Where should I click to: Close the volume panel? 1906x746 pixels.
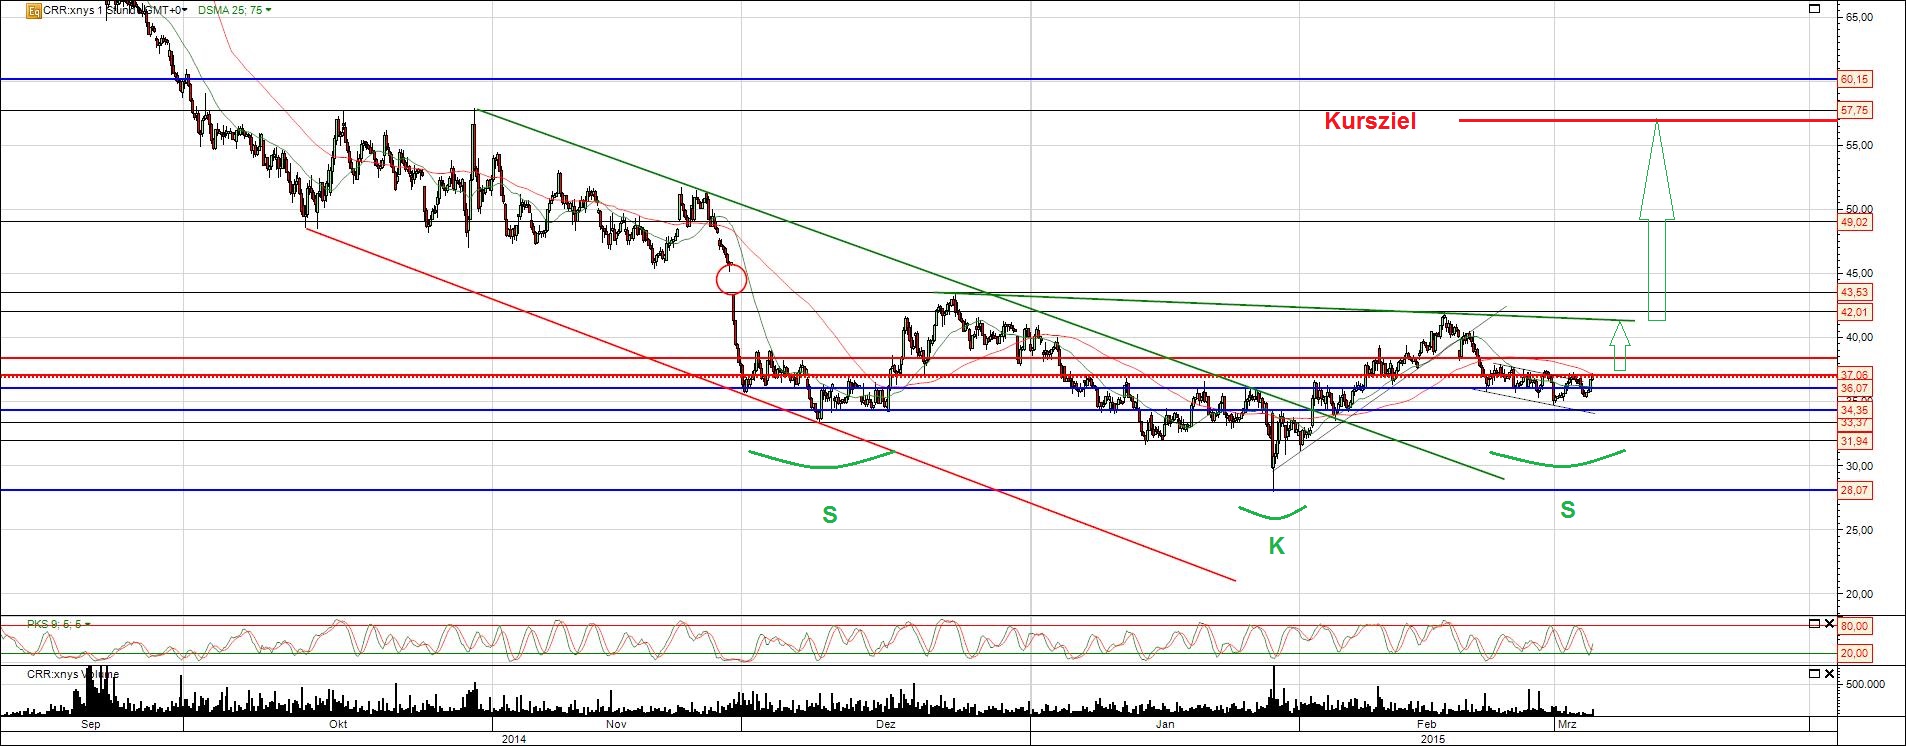[x=1830, y=676]
